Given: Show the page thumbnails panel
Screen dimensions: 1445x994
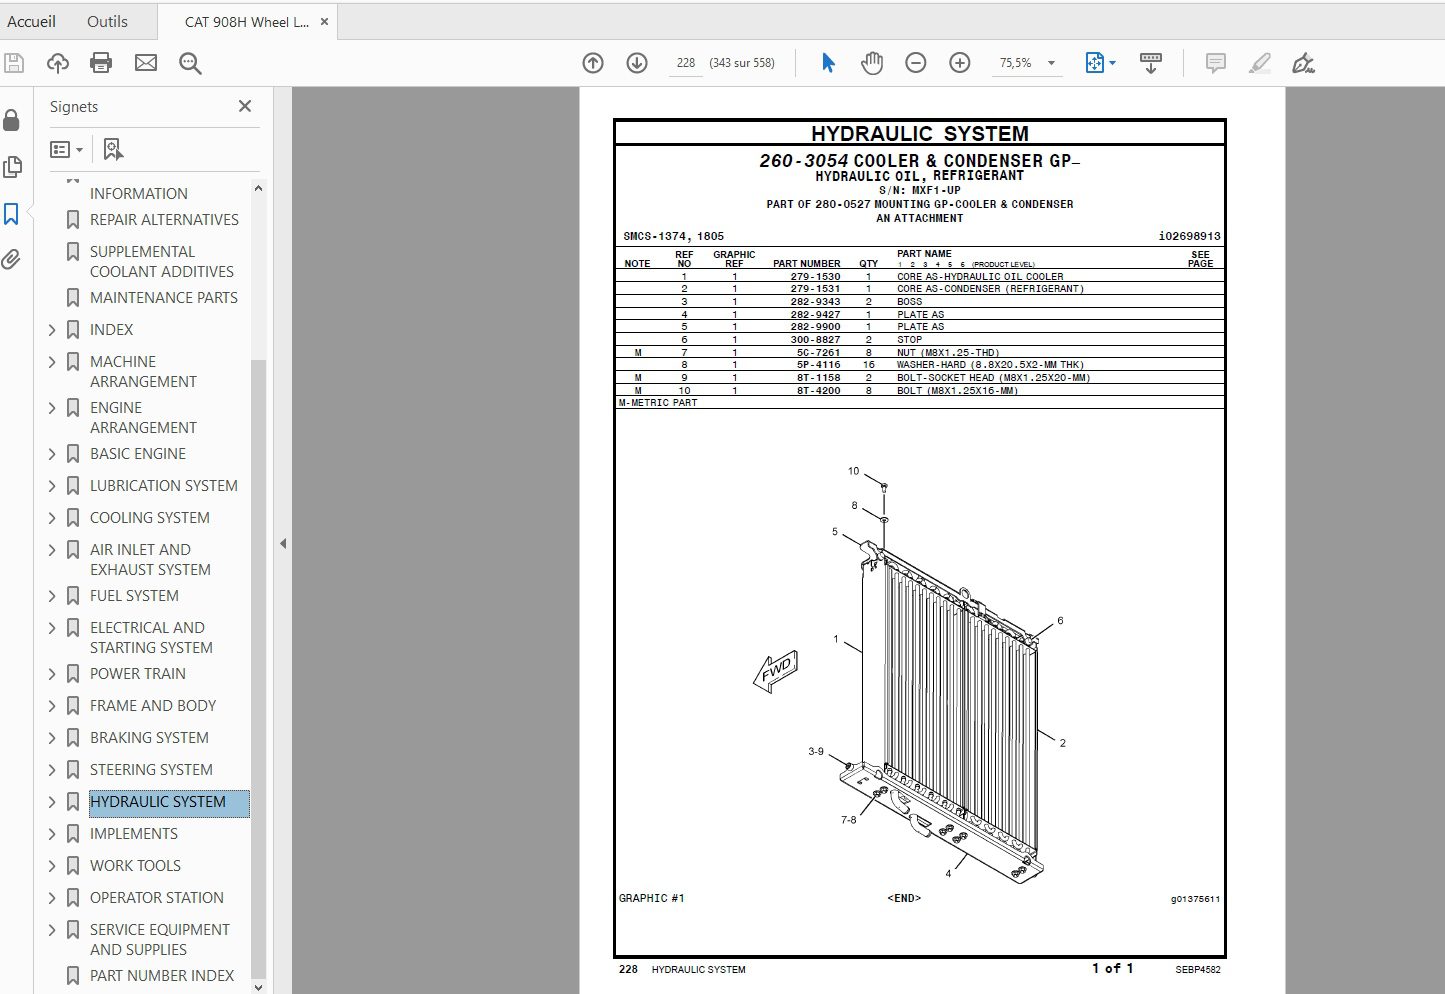Looking at the screenshot, I should [x=12, y=167].
